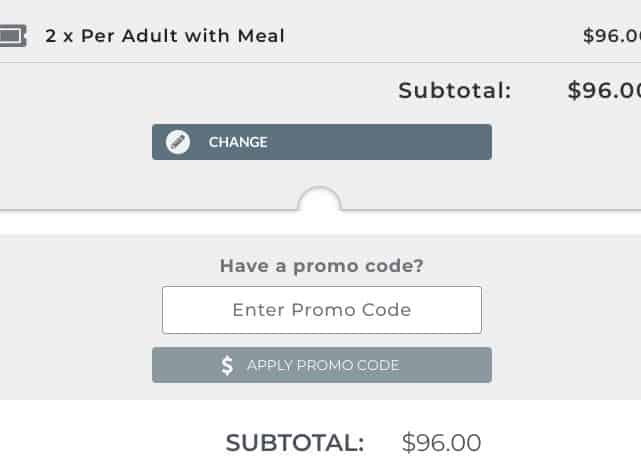The image size is (641, 474).
Task: Click the bottom $96.00 total amount
Action: [x=442, y=443]
